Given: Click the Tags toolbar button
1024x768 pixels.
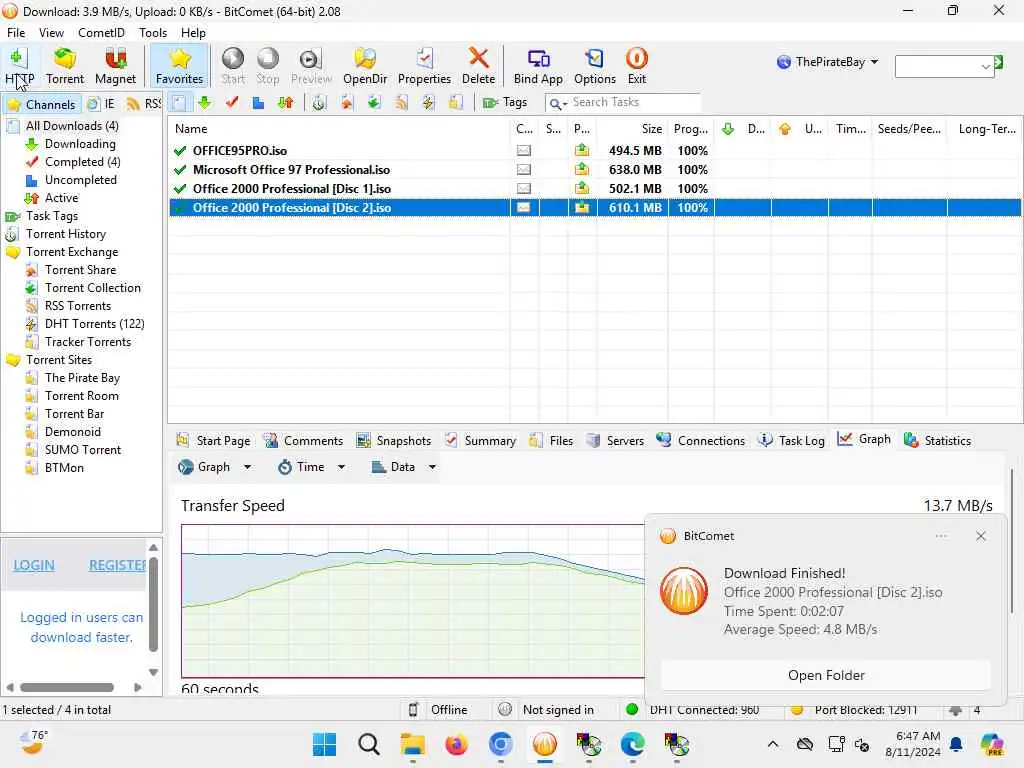Looking at the screenshot, I should tap(505, 103).
